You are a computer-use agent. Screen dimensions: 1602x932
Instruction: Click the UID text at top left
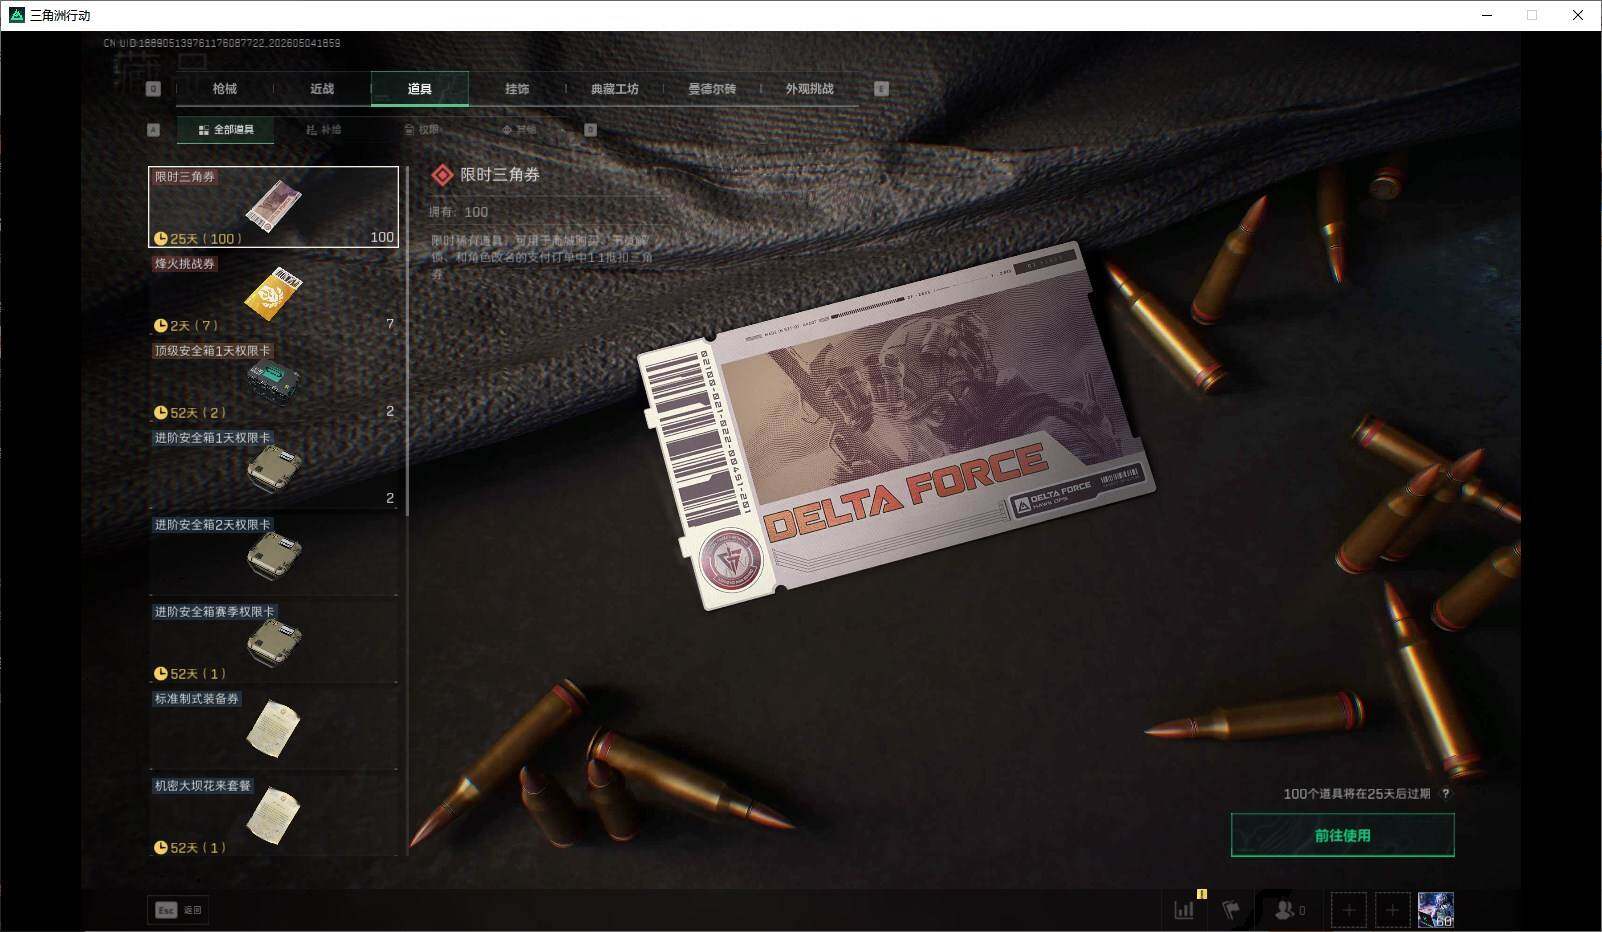(222, 43)
